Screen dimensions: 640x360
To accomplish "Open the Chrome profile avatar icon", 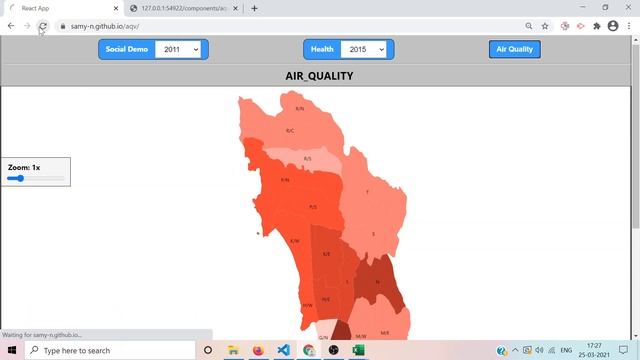I will point(613,26).
